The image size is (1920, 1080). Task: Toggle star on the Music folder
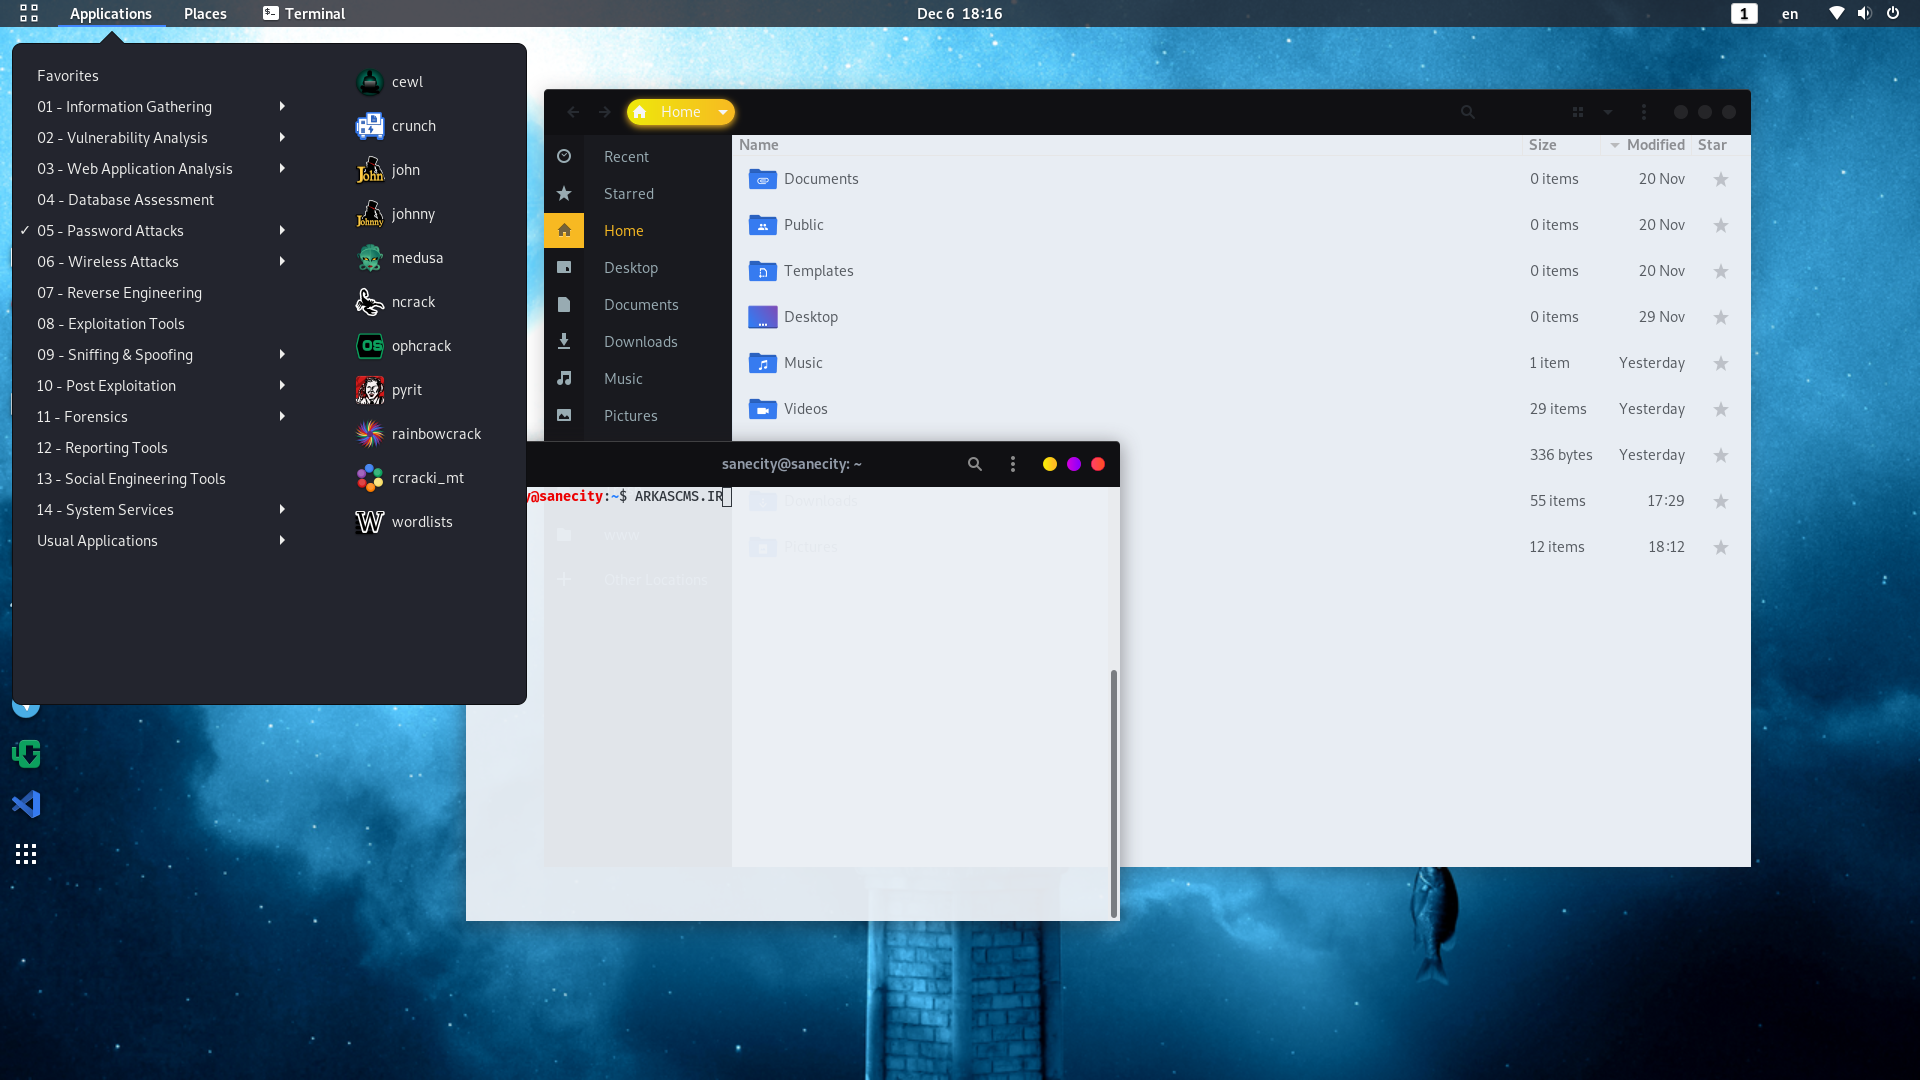point(1720,363)
